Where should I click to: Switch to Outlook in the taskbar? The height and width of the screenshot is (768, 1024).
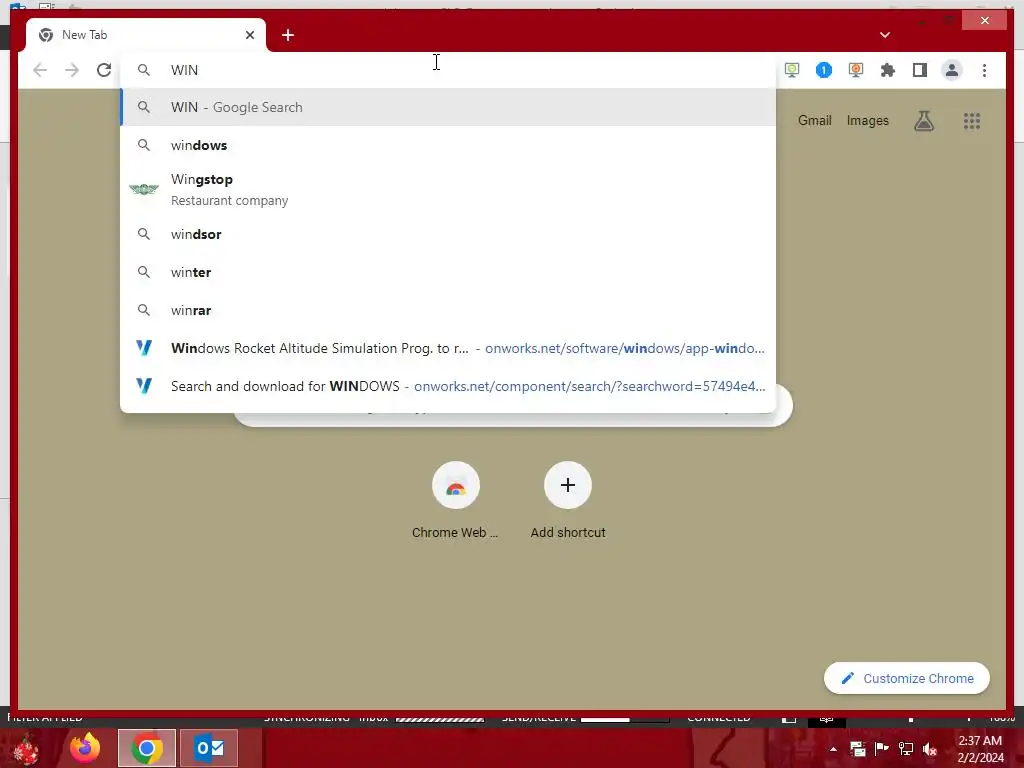209,748
